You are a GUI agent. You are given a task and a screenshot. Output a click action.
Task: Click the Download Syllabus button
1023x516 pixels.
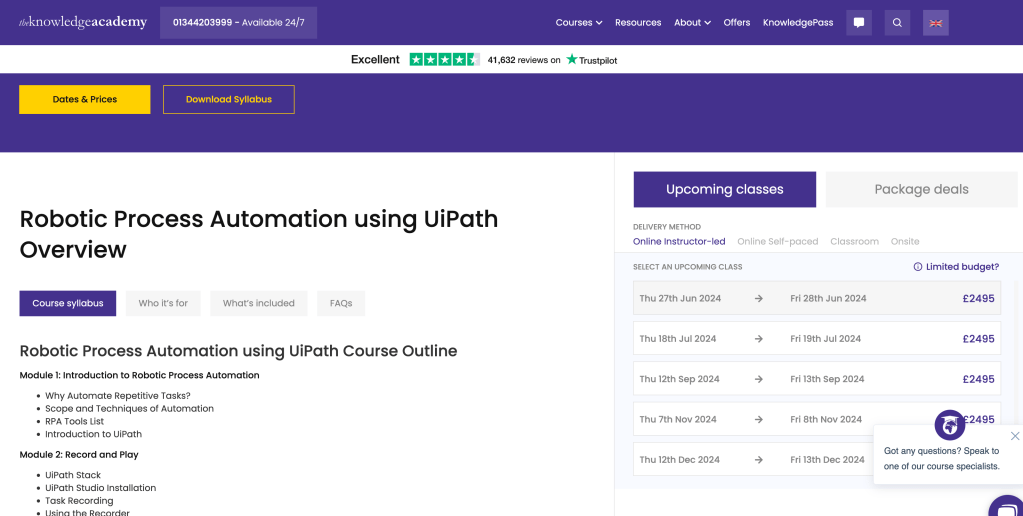(229, 99)
